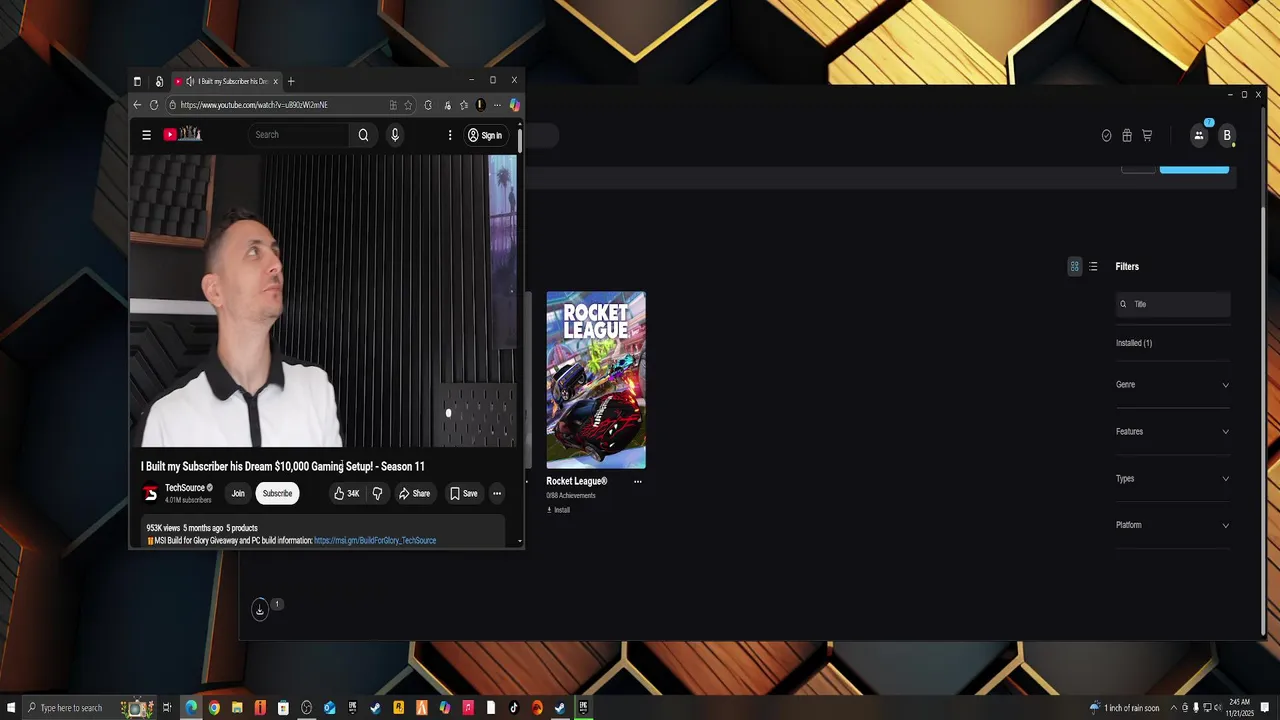
Task: Click the blue button in Epic launcher
Action: click(x=1194, y=170)
